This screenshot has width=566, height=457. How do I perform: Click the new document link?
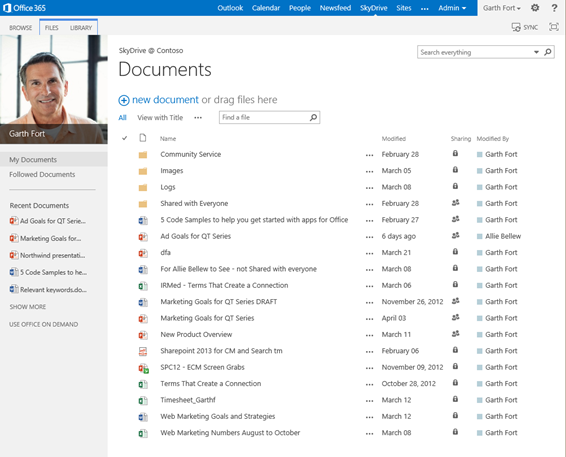165,100
